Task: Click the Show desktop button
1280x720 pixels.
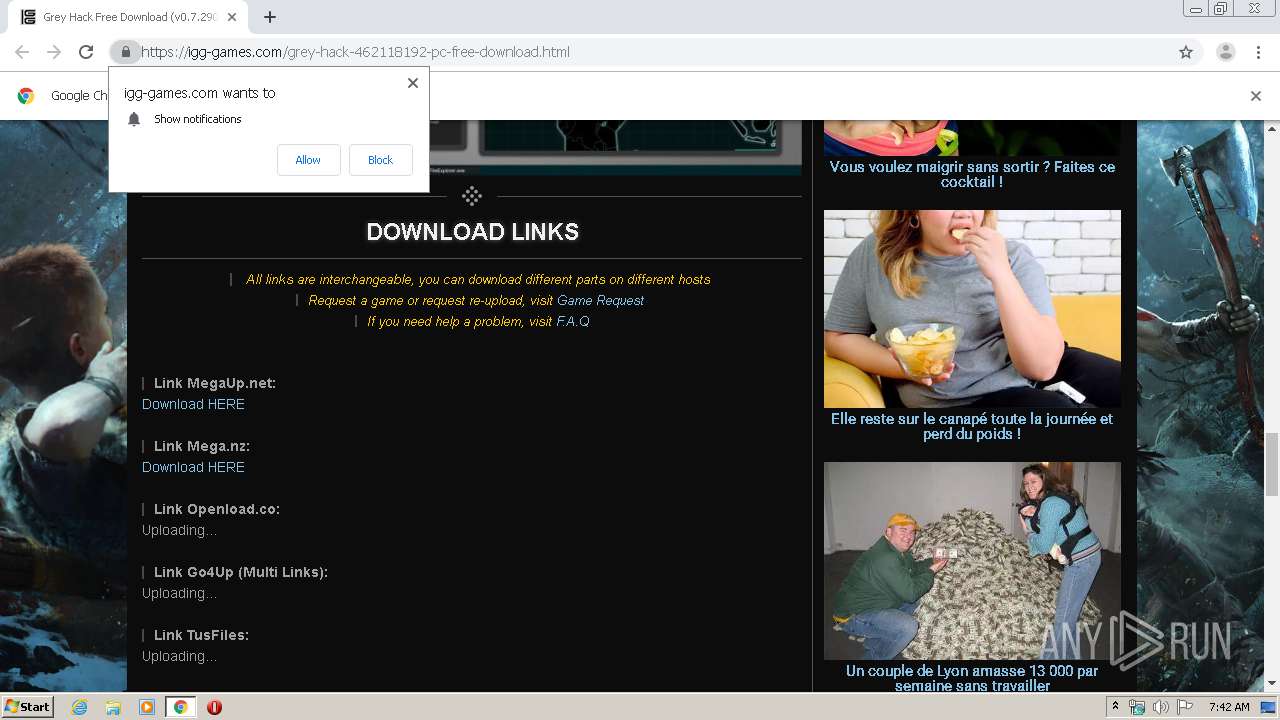Action: click(1269, 707)
